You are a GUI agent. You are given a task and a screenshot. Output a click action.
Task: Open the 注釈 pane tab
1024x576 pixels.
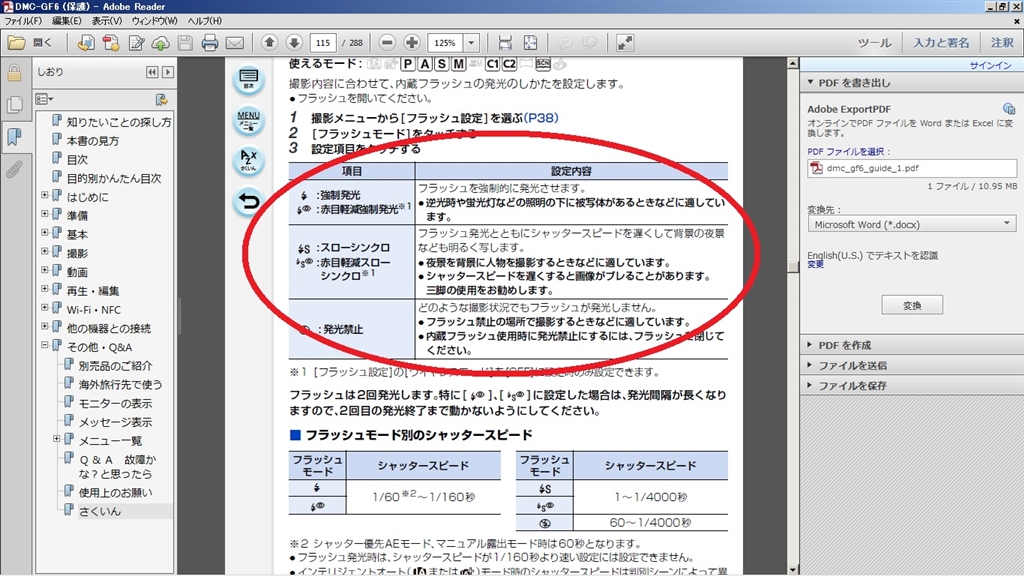point(1002,43)
